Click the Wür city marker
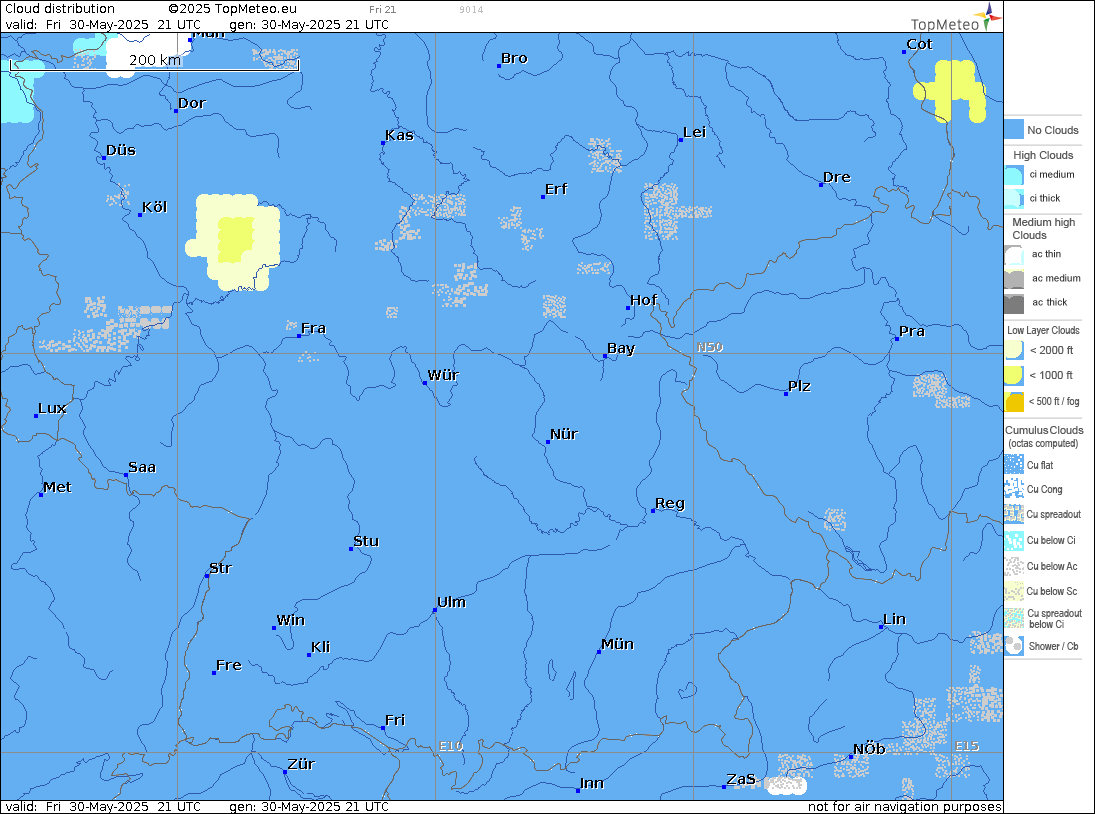 coord(425,383)
